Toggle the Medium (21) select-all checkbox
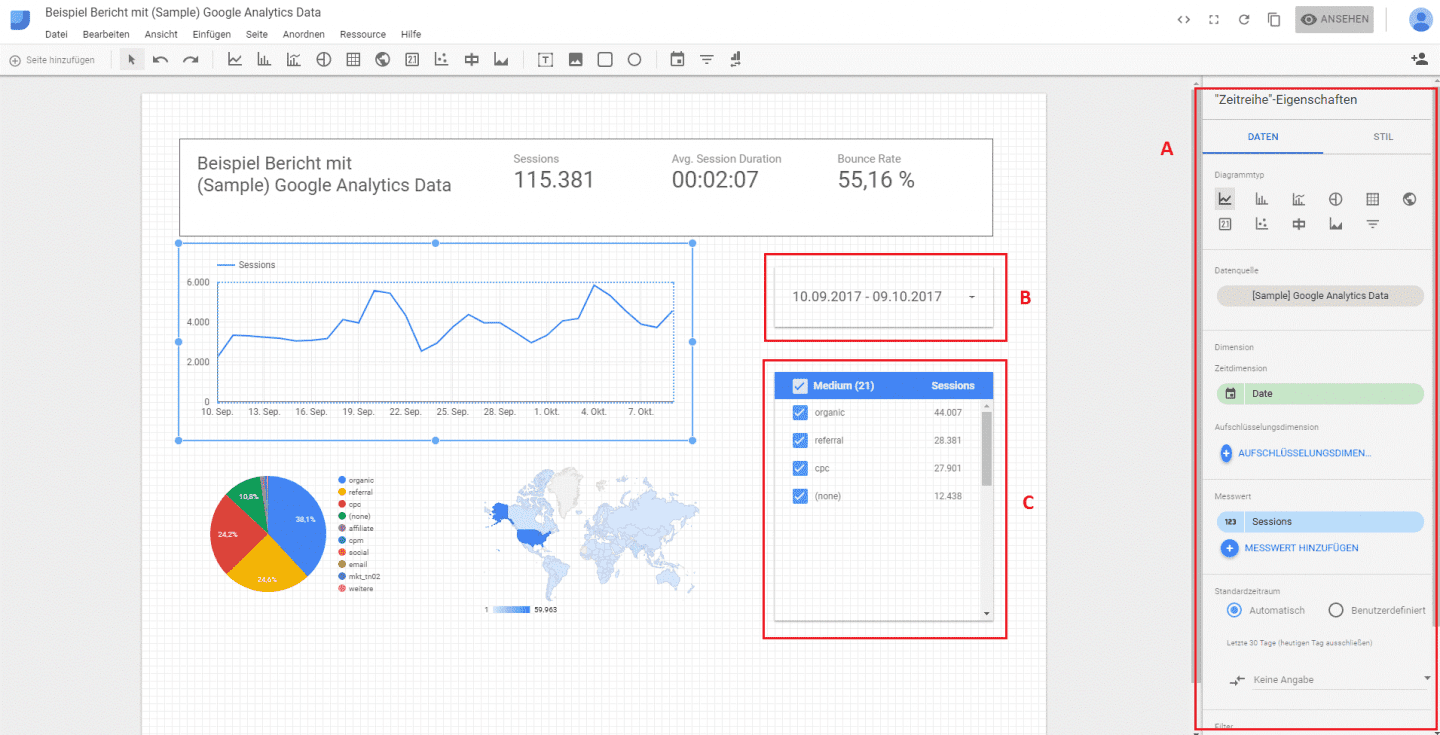This screenshot has height=735, width=1440. pos(800,386)
